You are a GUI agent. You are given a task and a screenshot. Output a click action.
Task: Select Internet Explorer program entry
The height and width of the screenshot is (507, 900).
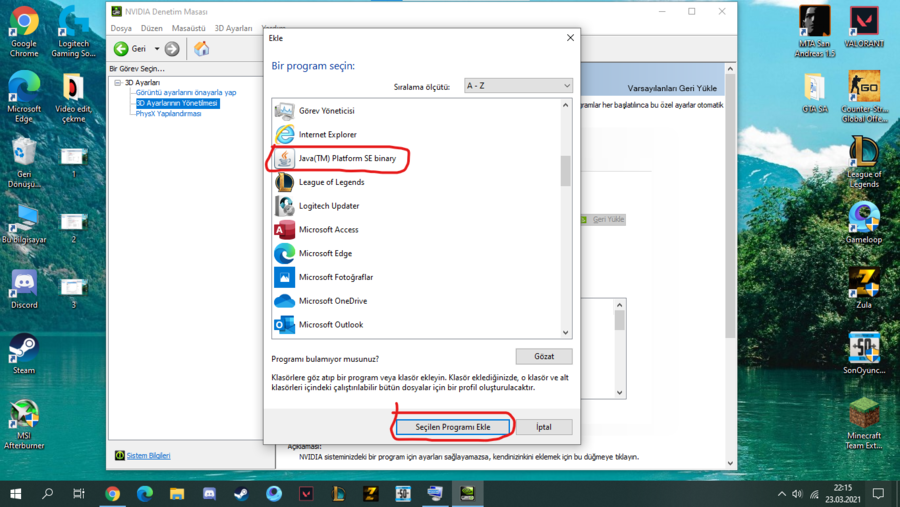[327, 134]
